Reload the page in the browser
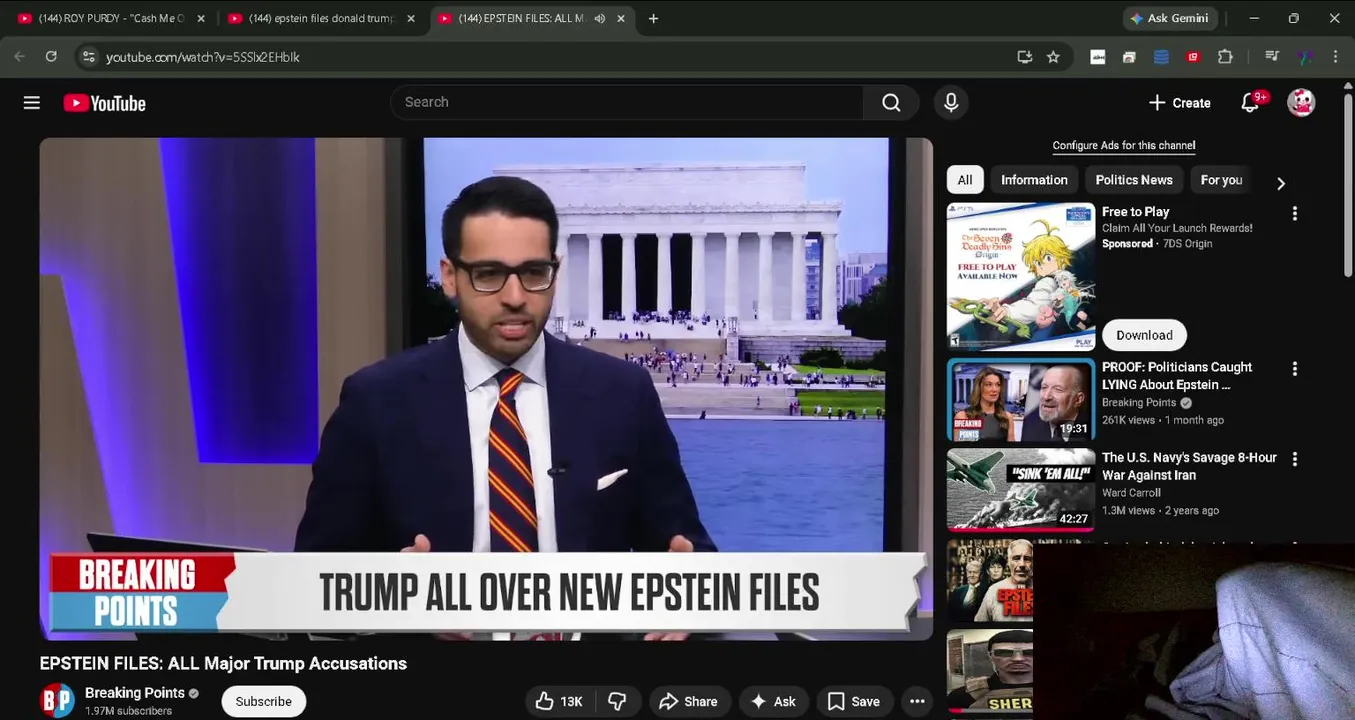 pyautogui.click(x=51, y=57)
